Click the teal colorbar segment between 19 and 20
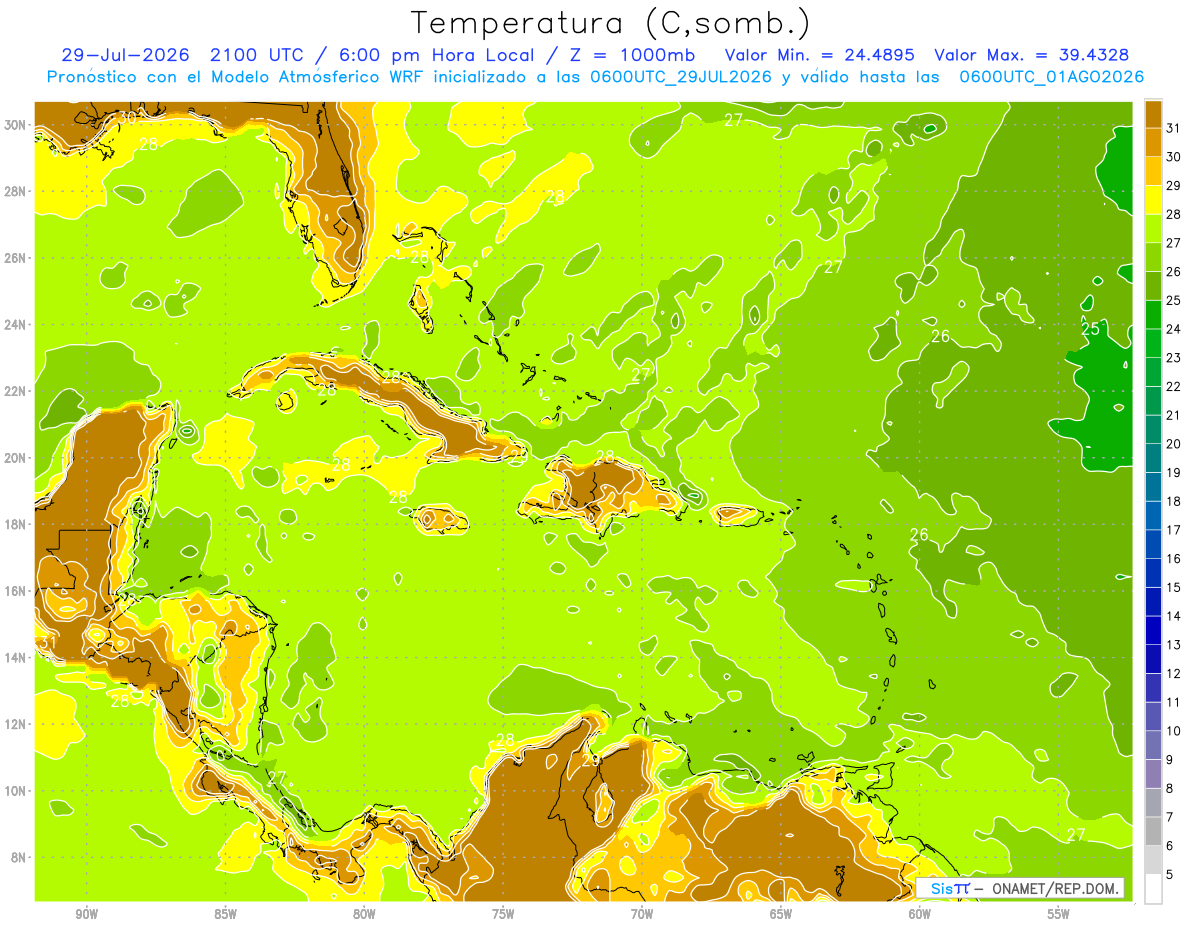The height and width of the screenshot is (927, 1200). click(x=1153, y=458)
